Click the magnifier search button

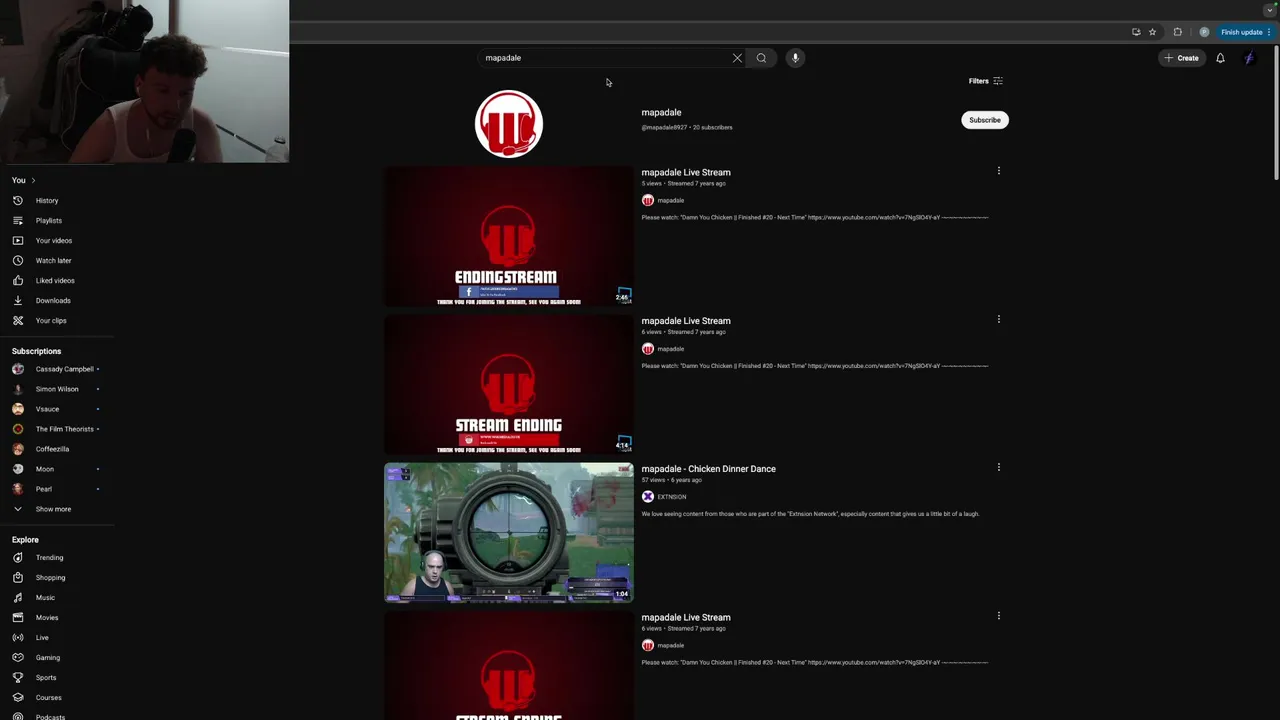(761, 58)
